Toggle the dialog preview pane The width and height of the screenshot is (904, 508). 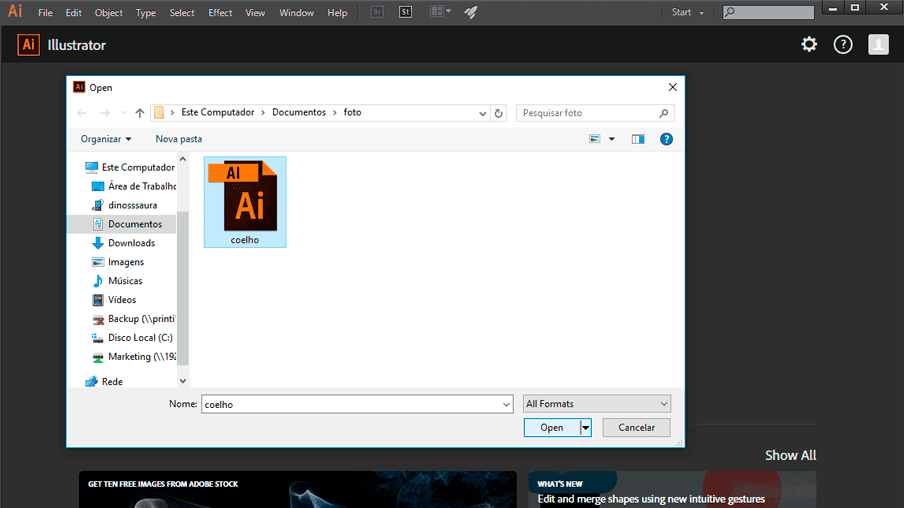[638, 139]
